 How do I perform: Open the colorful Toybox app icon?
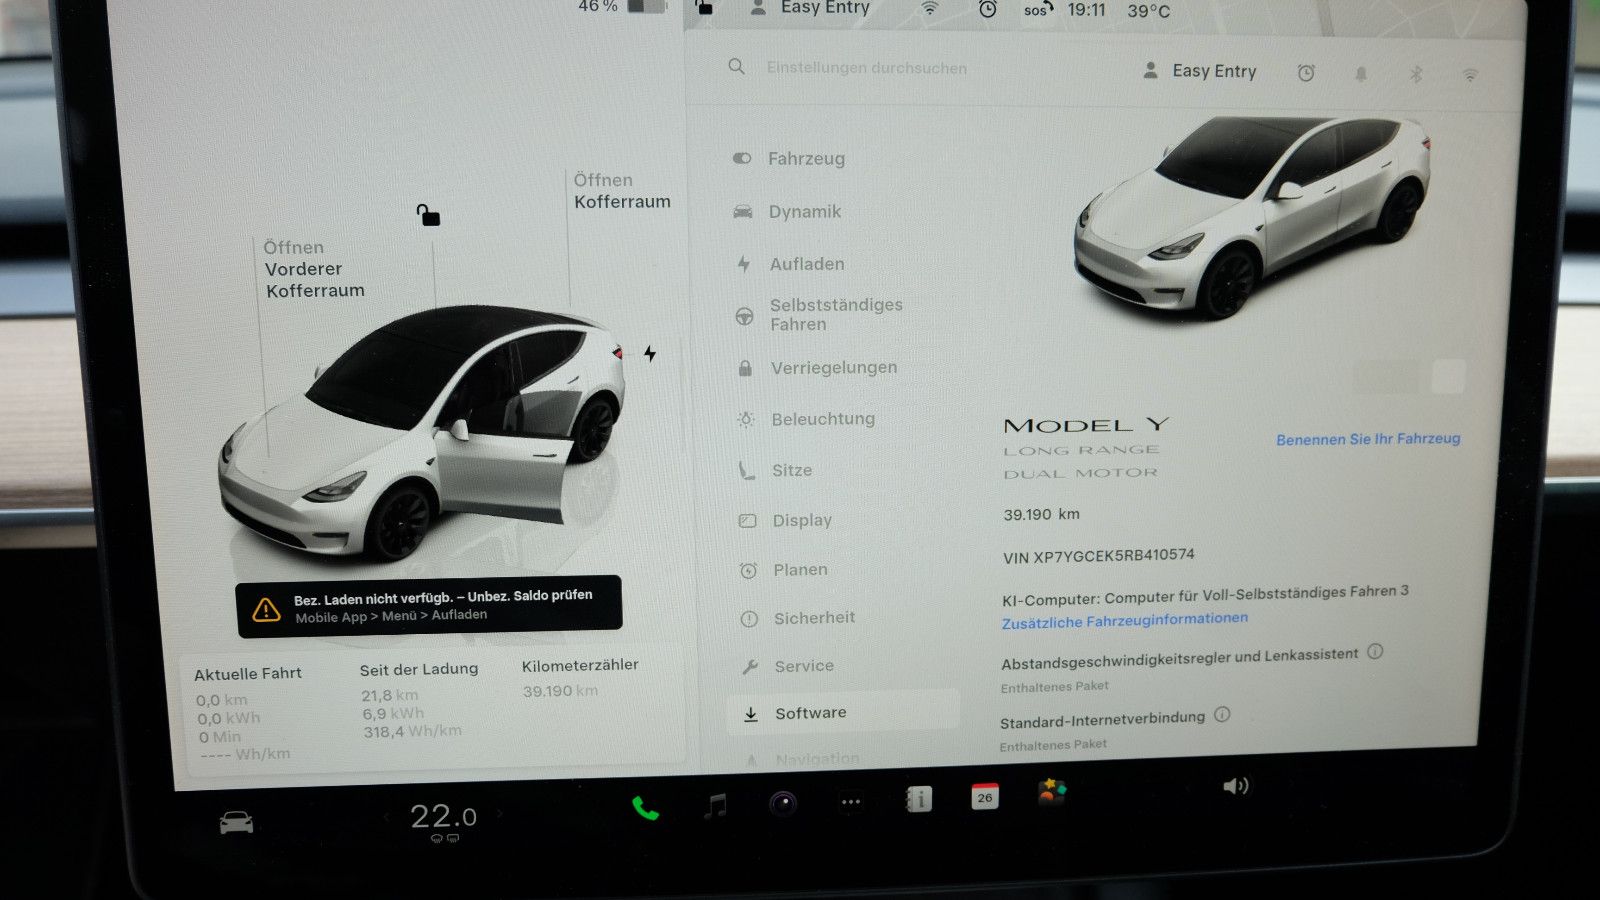[1052, 792]
